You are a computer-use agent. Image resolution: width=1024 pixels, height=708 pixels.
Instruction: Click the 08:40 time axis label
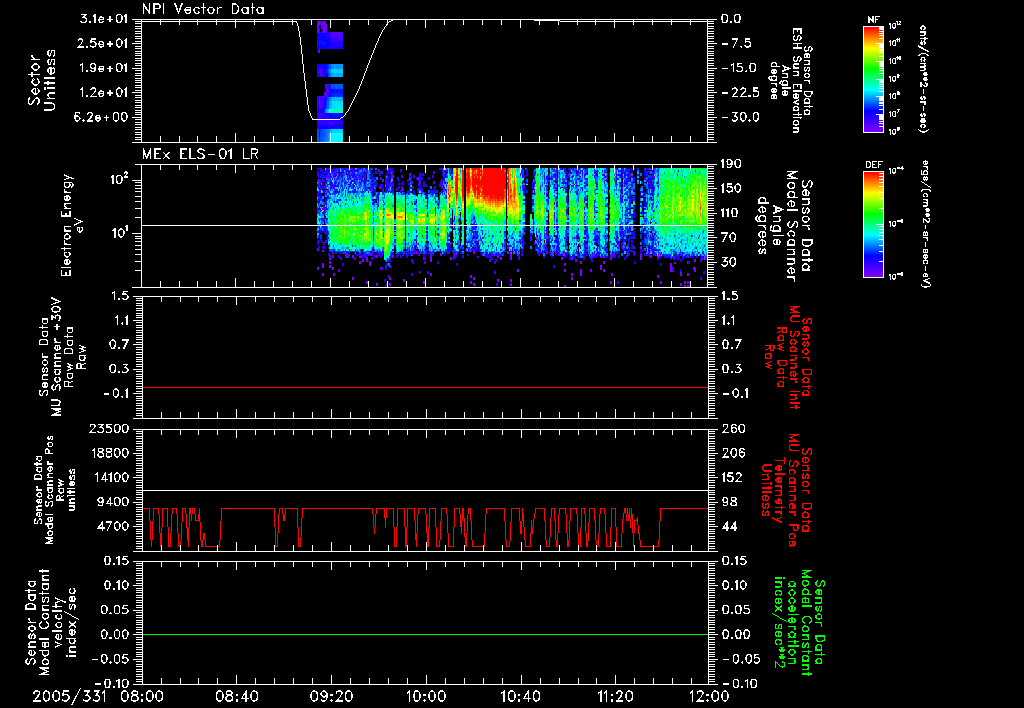pyautogui.click(x=237, y=696)
